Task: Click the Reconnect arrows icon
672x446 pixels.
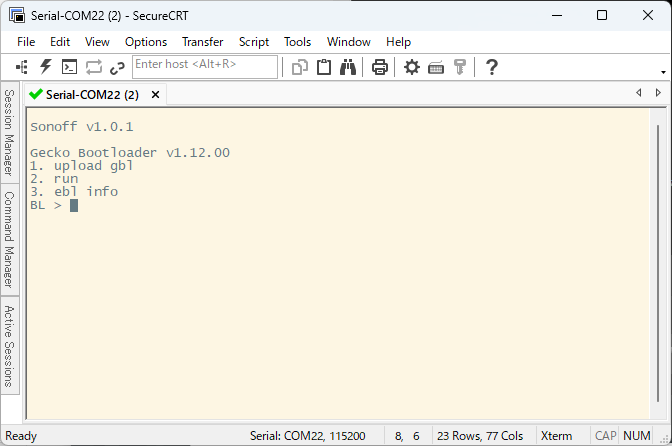Action: coord(93,67)
